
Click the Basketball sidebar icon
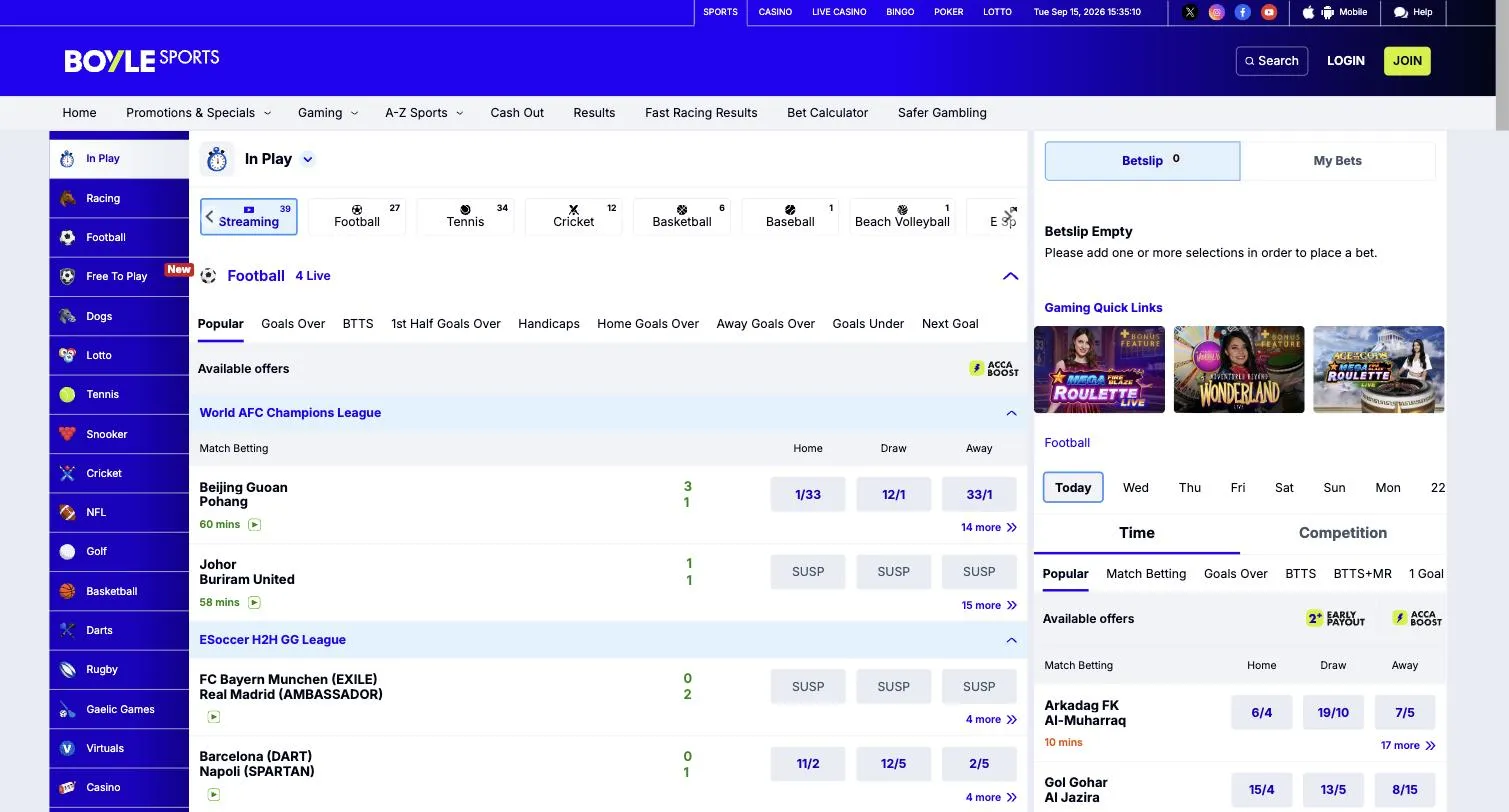coord(67,591)
